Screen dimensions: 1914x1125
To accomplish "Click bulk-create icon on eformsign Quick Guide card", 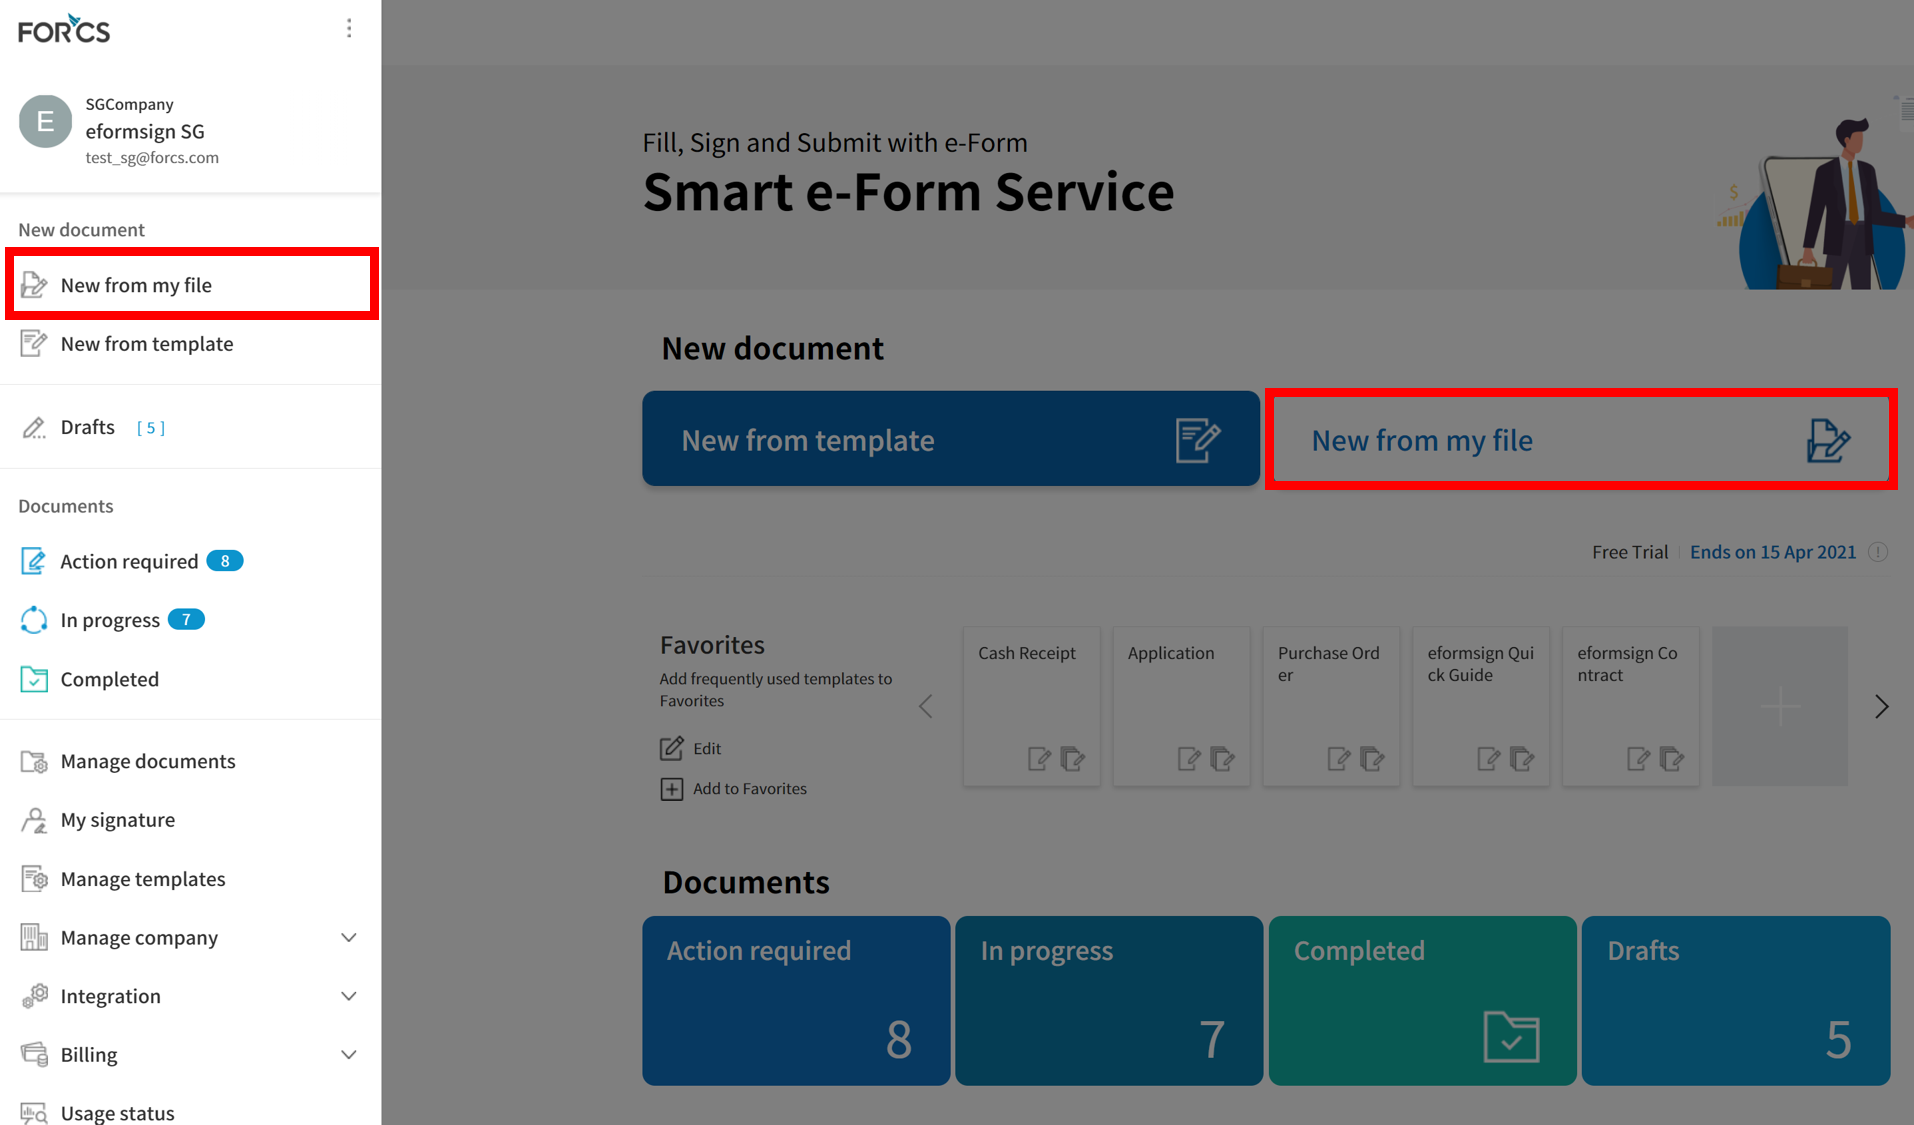I will 1523,759.
